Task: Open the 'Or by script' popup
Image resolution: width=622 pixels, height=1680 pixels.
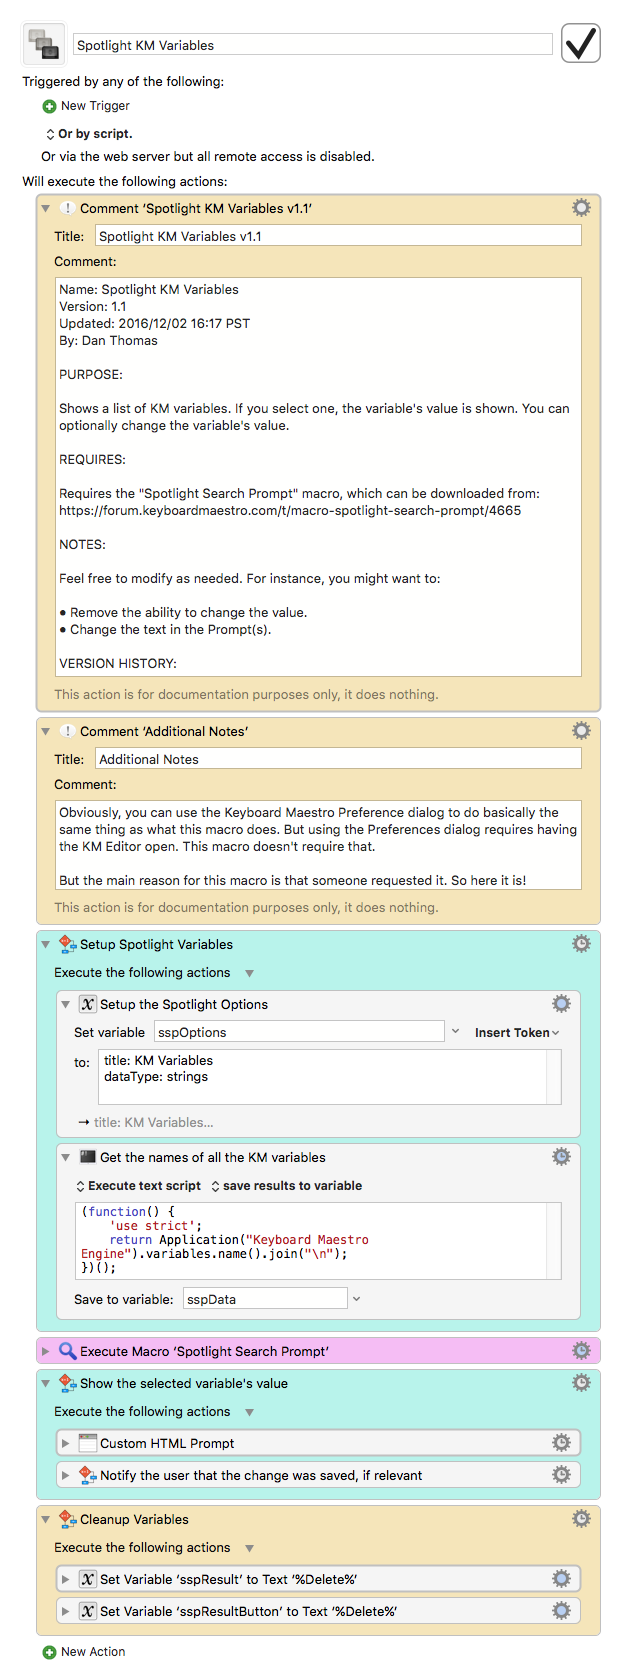Action: click(88, 134)
